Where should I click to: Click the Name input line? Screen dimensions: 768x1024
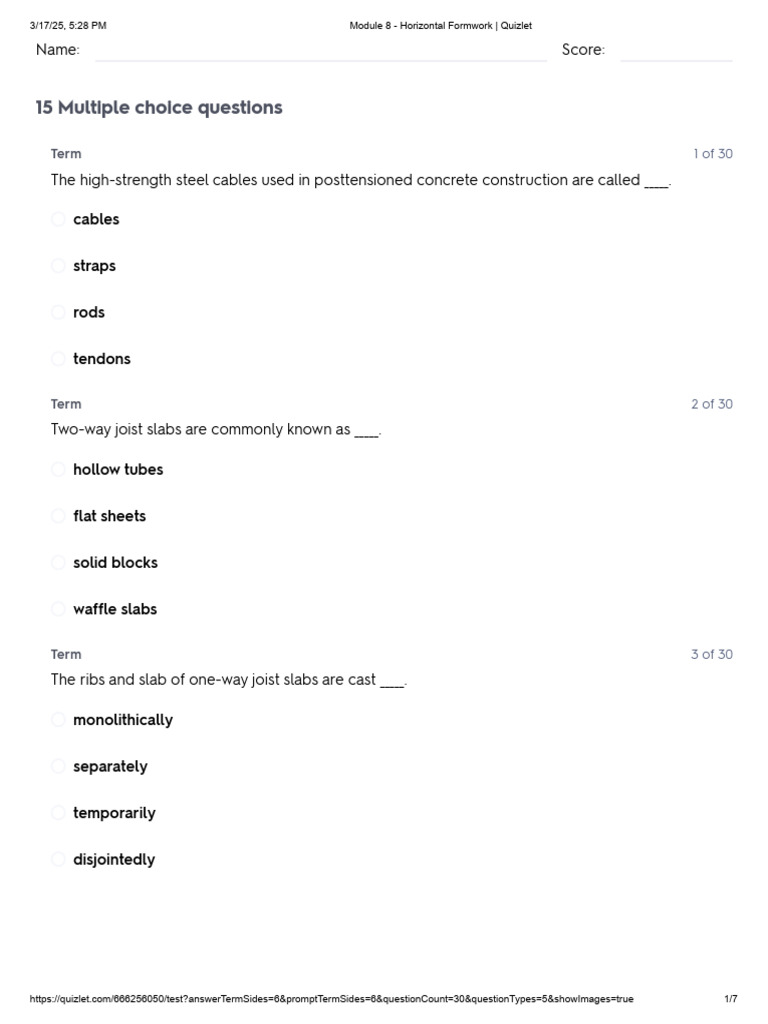pos(320,51)
